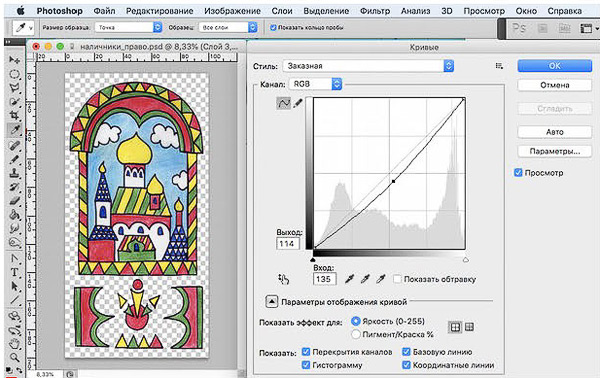Screen dimensions: 600x378
Task: Select the Crop tool
Action: [x=15, y=116]
